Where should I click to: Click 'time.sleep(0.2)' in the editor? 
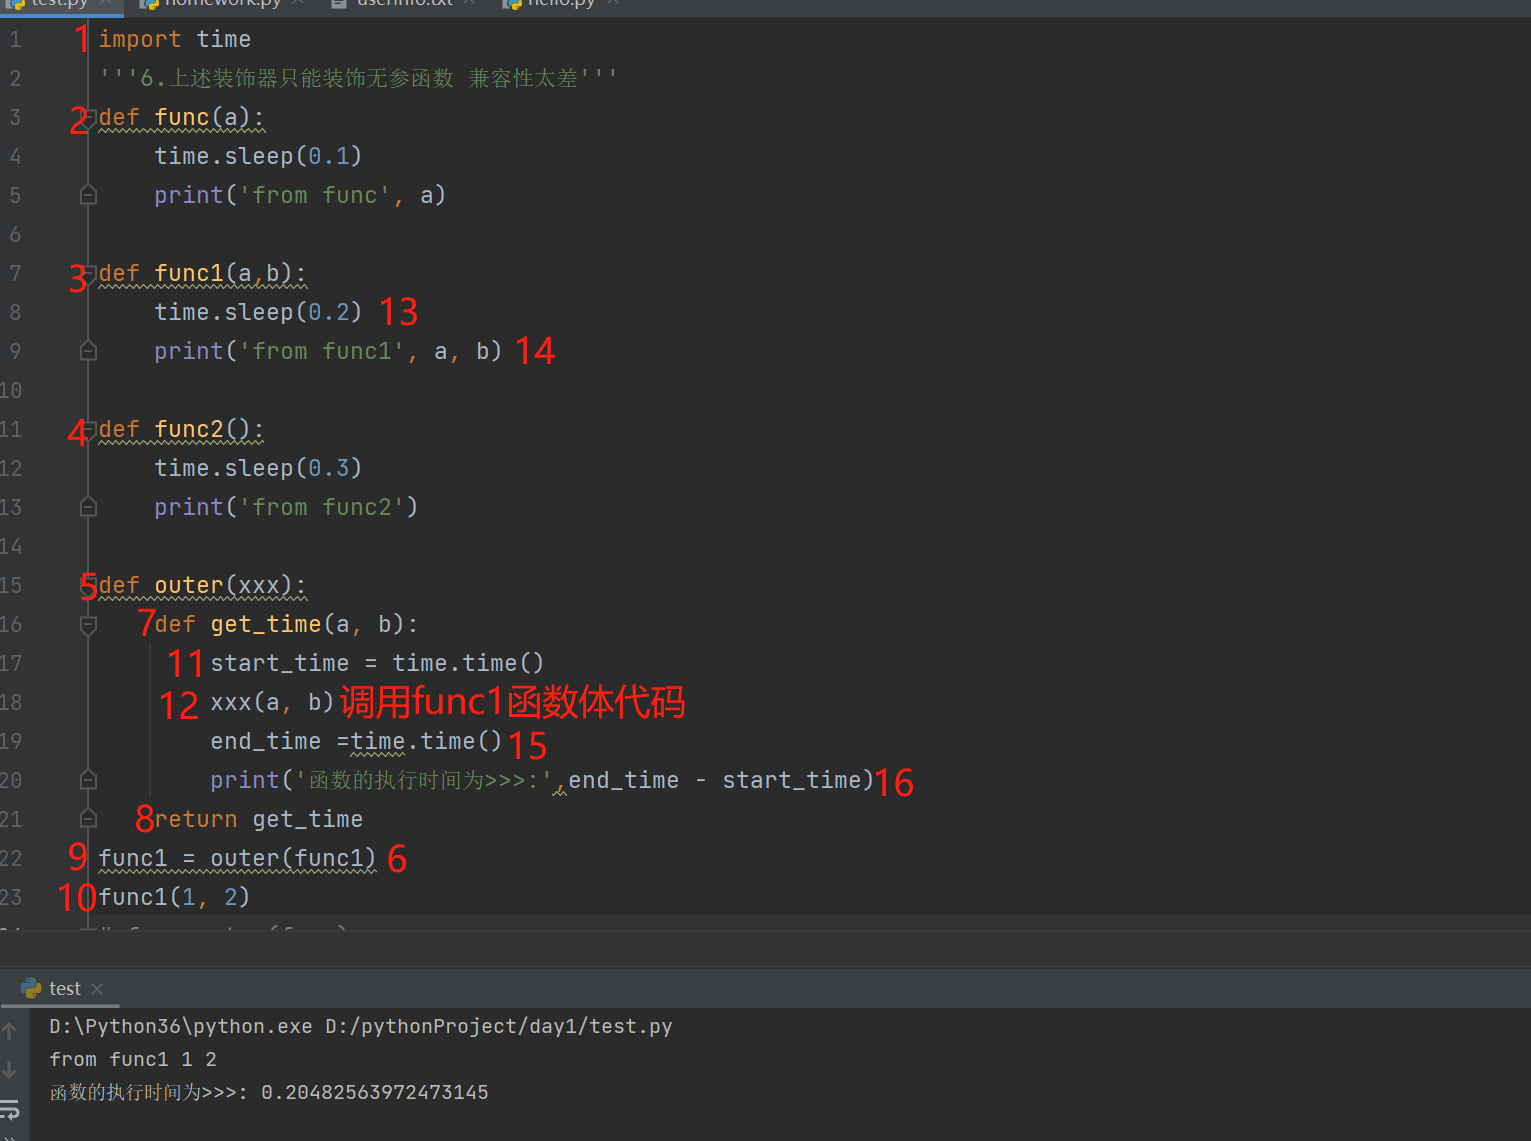[258, 312]
